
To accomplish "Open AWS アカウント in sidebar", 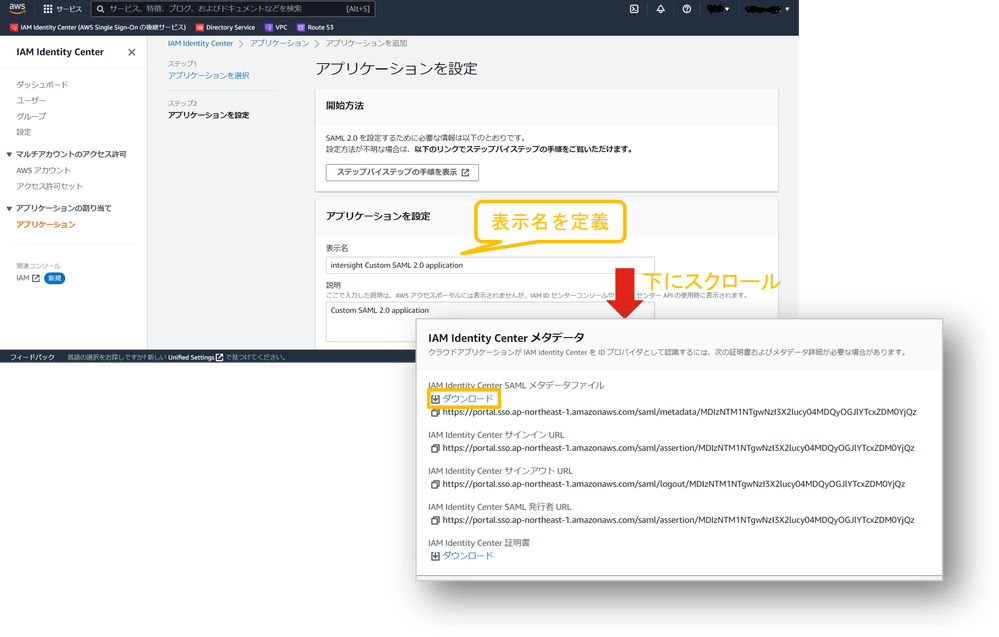I will 43,170.
